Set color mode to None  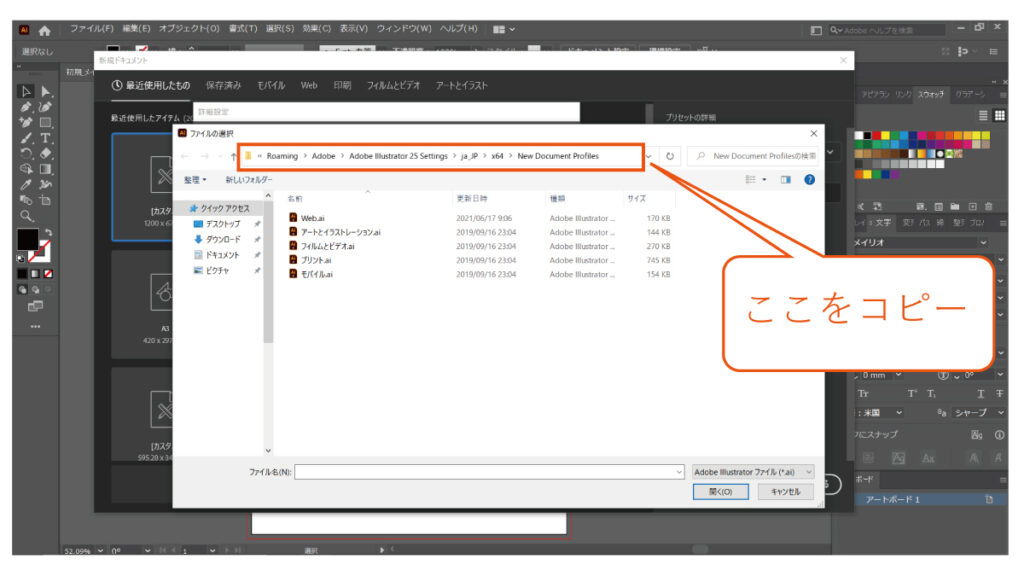[48, 274]
